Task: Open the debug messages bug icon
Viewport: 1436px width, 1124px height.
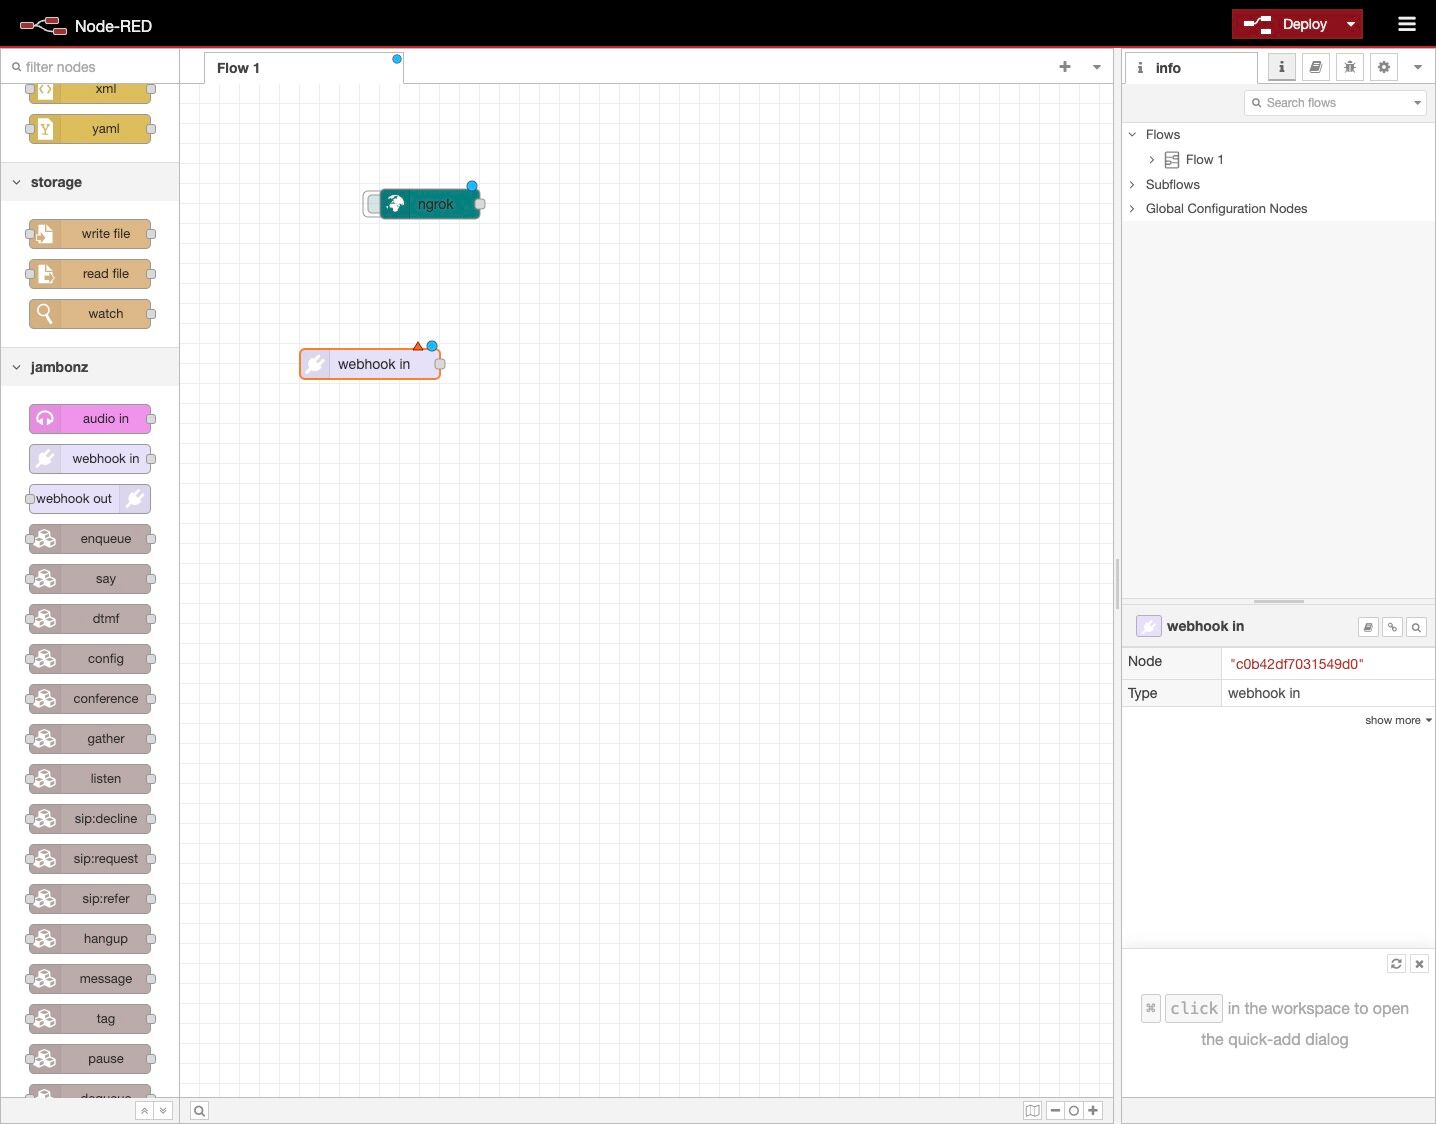Action: coord(1350,67)
